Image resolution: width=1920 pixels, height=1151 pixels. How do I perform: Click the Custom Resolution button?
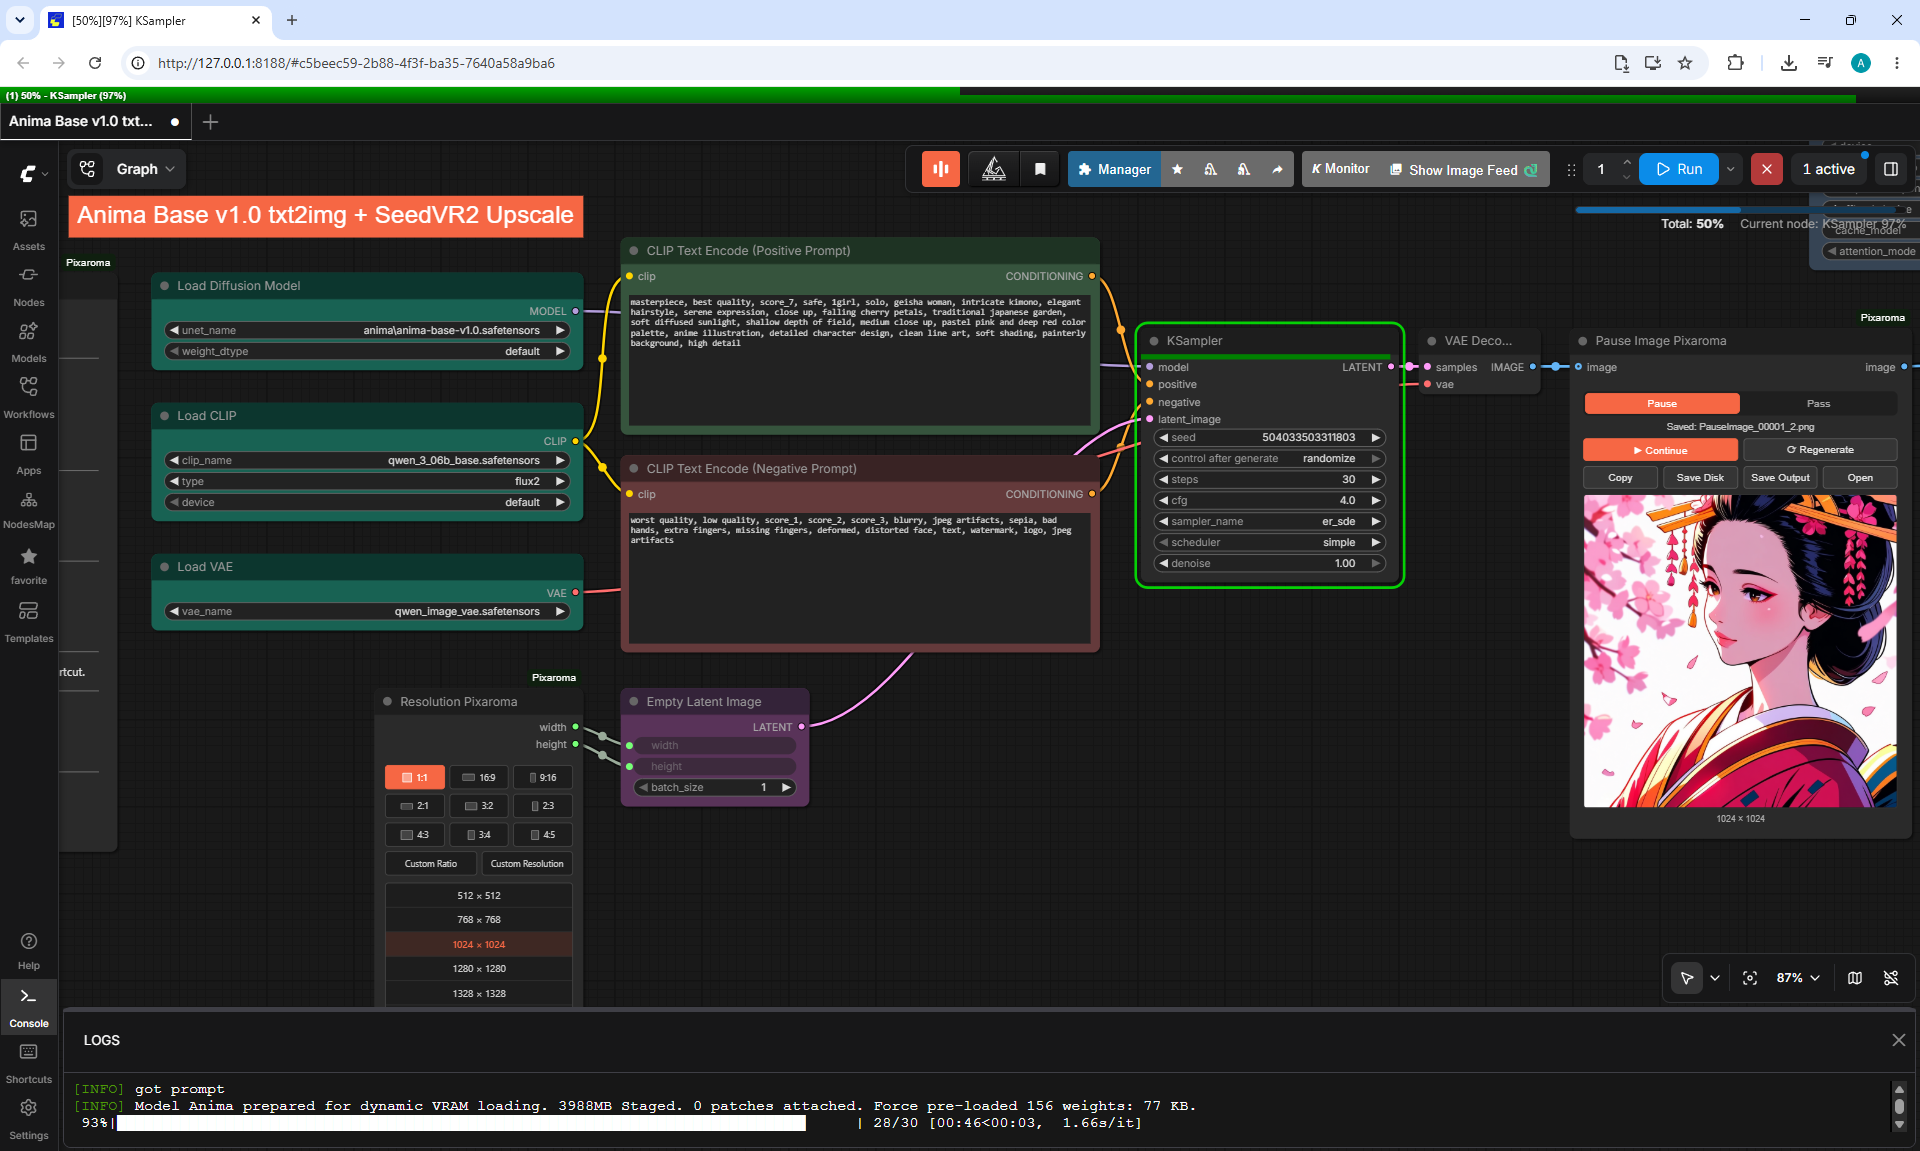click(527, 863)
